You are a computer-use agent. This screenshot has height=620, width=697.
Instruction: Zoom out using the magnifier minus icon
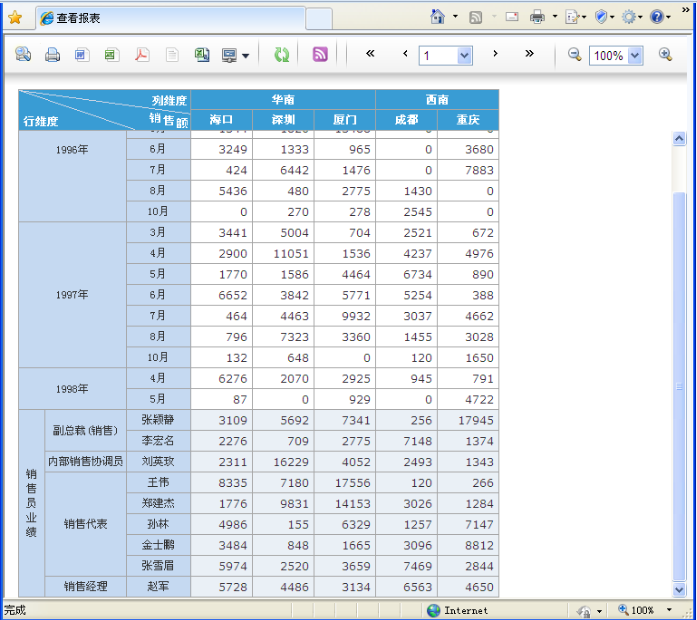575,55
